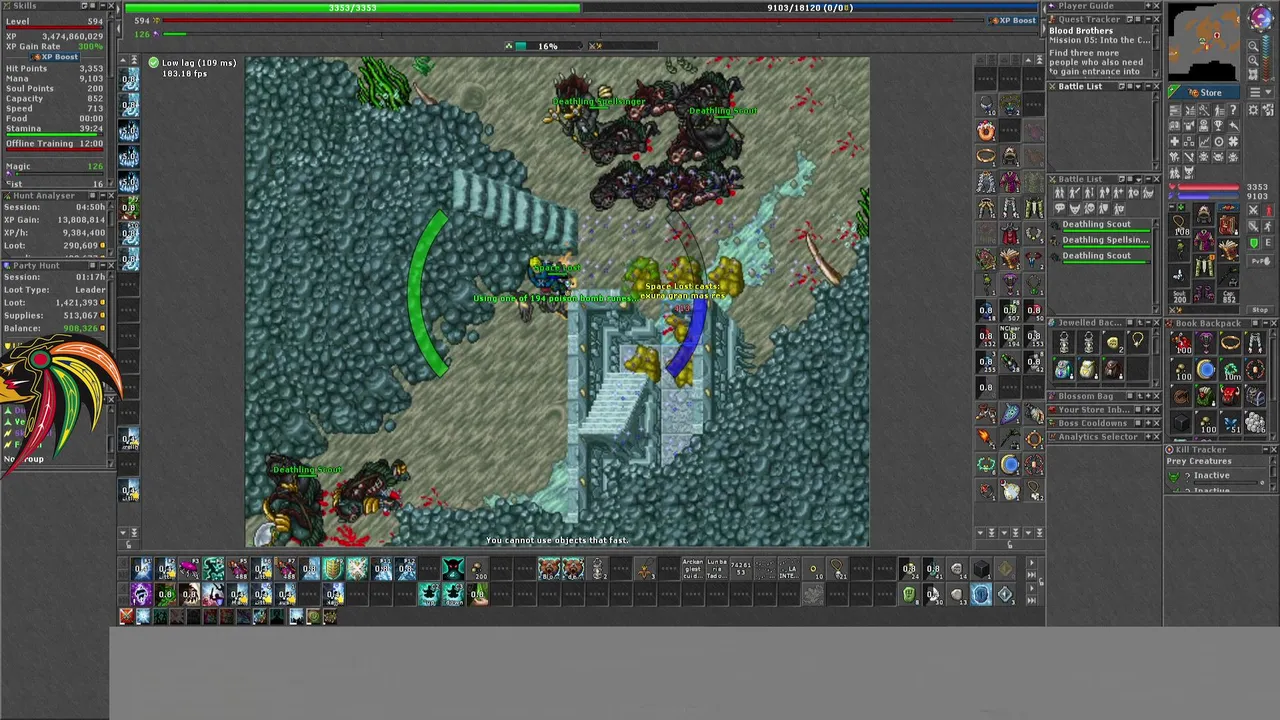Open the circular target icon in the control grid

[x=1219, y=142]
